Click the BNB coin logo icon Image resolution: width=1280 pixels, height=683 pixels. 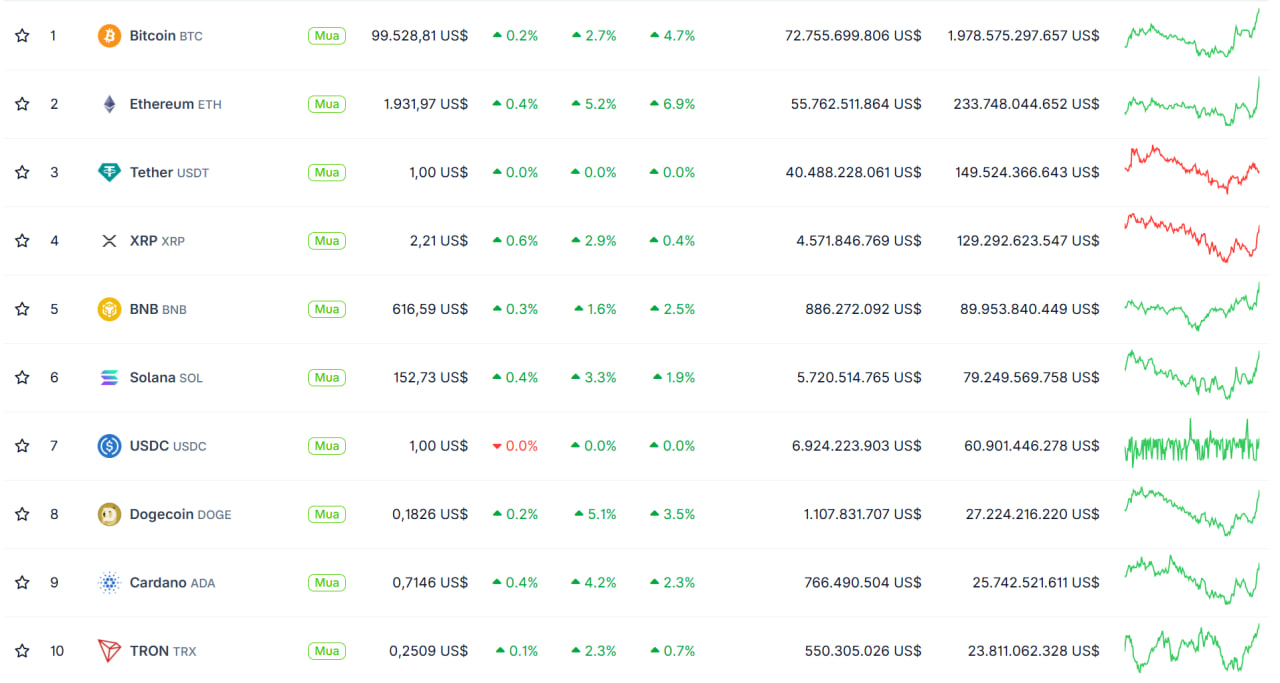[109, 309]
